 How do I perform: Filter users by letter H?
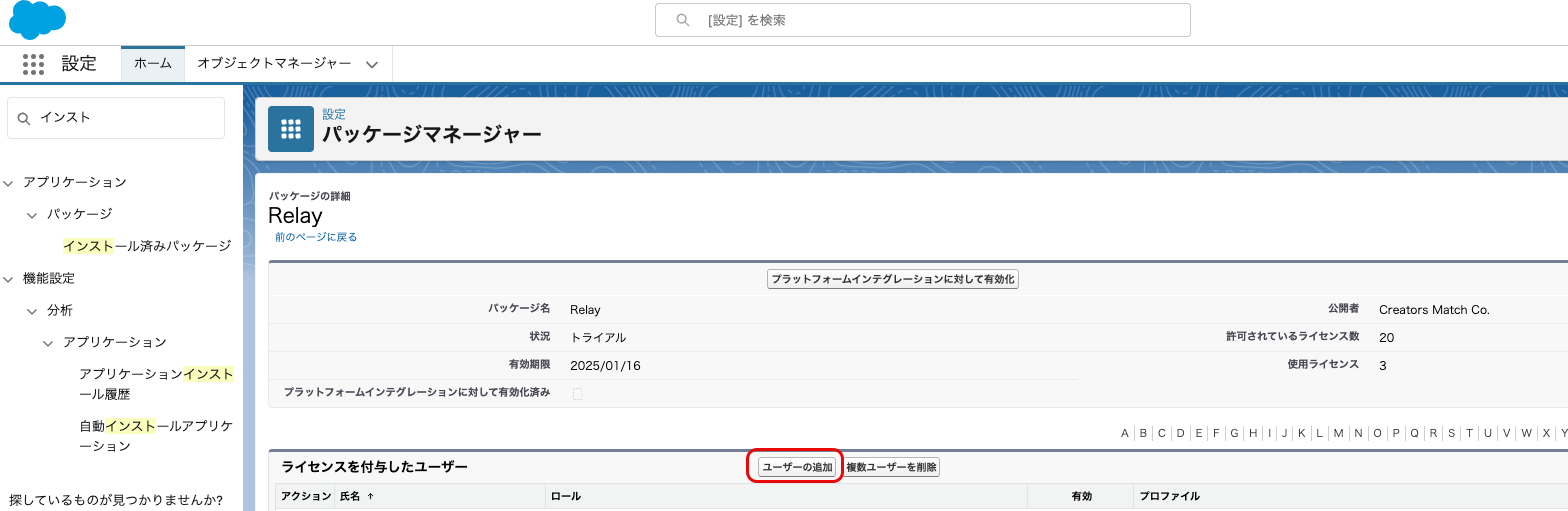(1253, 433)
